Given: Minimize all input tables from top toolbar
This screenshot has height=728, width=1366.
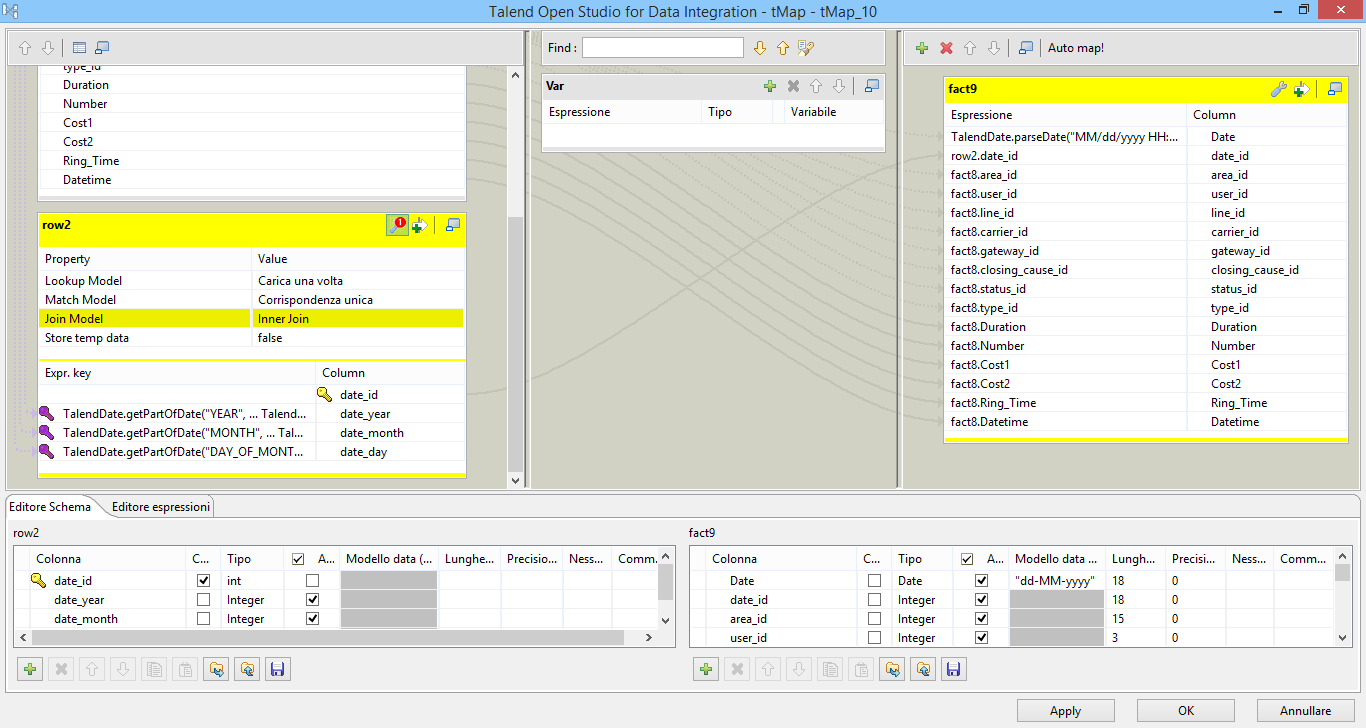Looking at the screenshot, I should click(x=102, y=48).
